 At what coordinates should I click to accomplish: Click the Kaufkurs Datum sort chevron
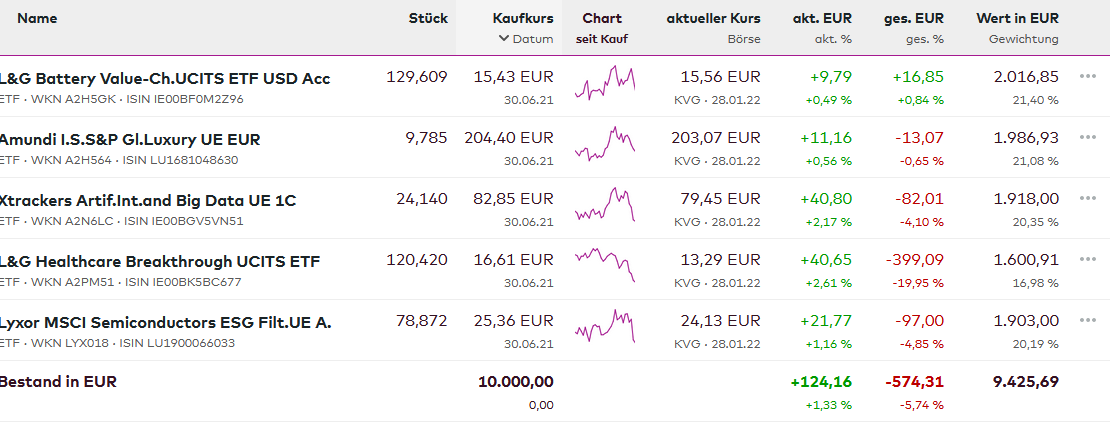[503, 39]
